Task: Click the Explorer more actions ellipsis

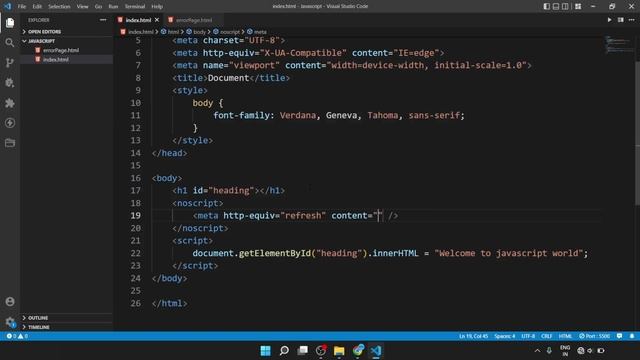Action: 103,20
